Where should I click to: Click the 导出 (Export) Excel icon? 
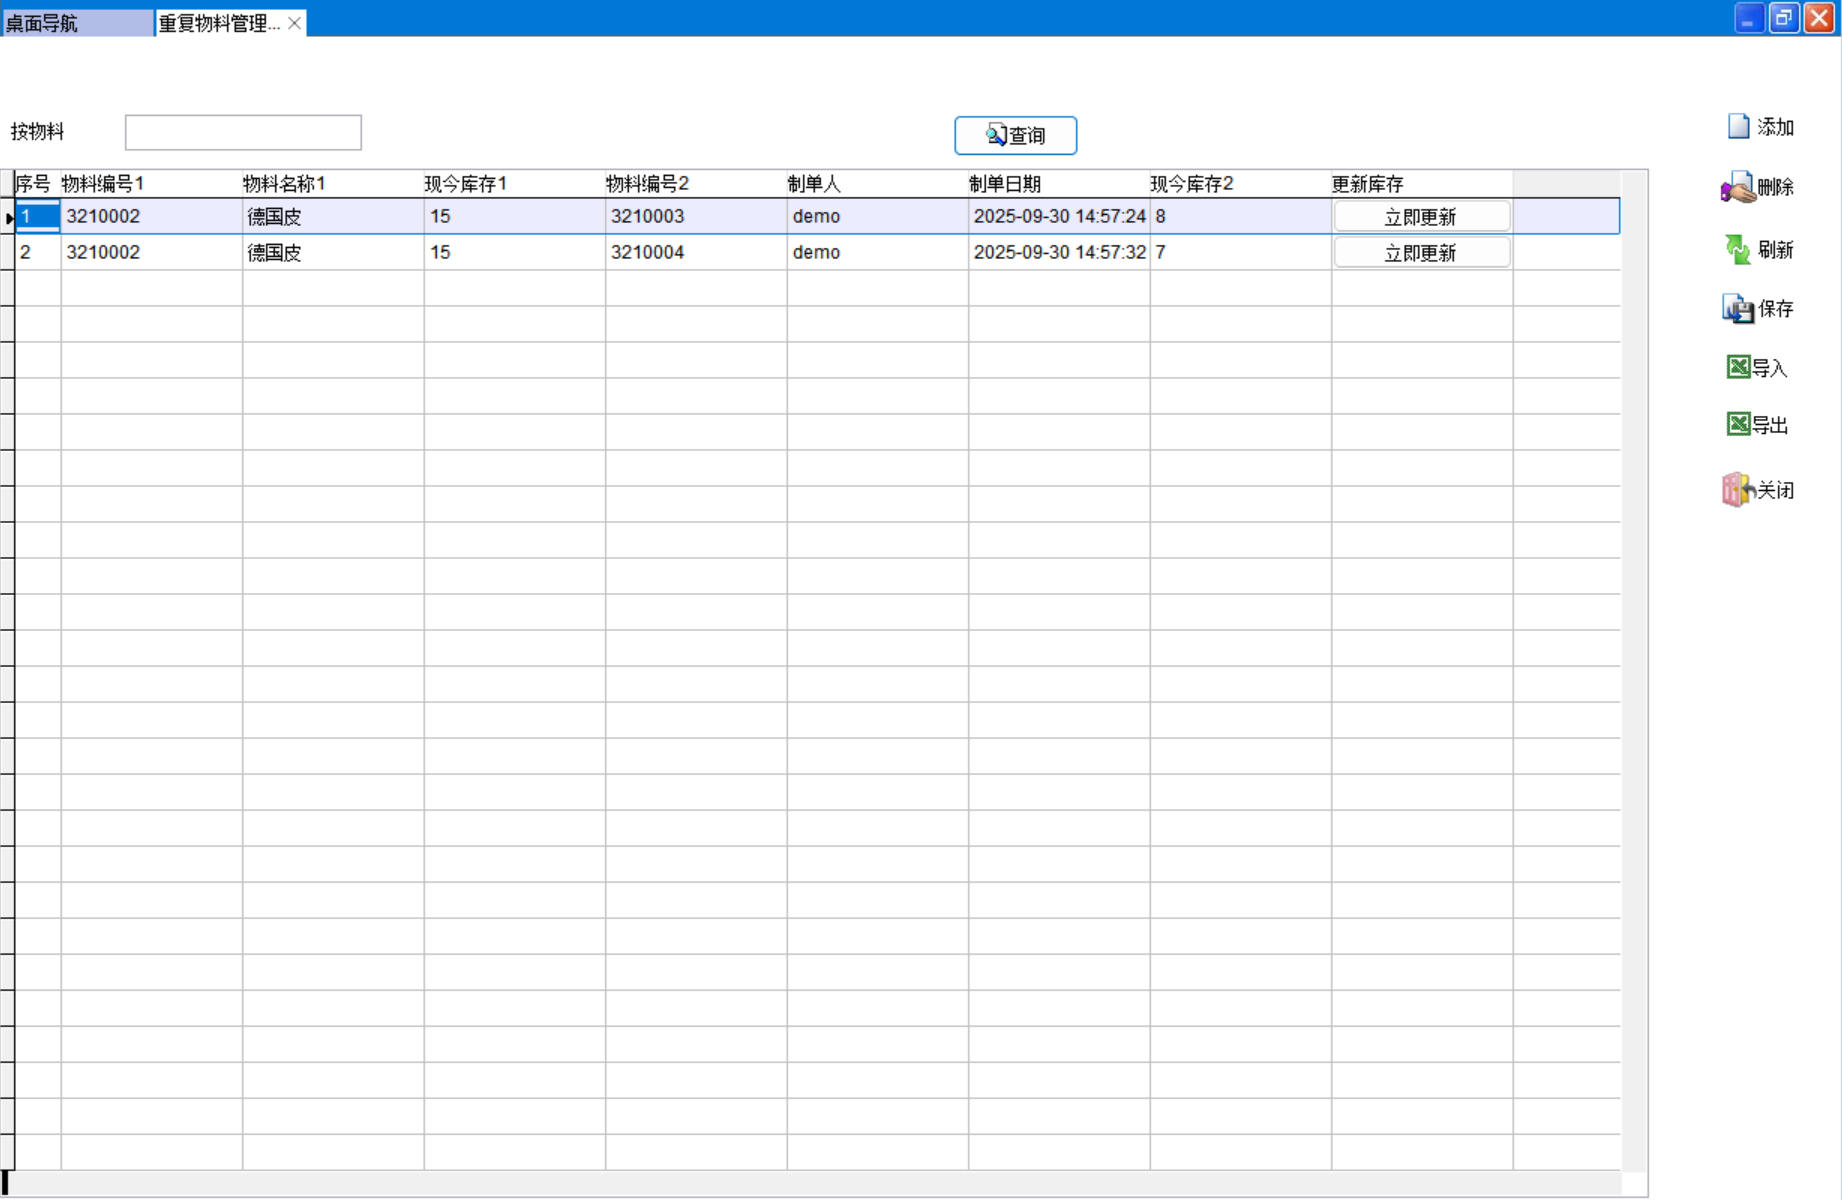tap(1738, 425)
